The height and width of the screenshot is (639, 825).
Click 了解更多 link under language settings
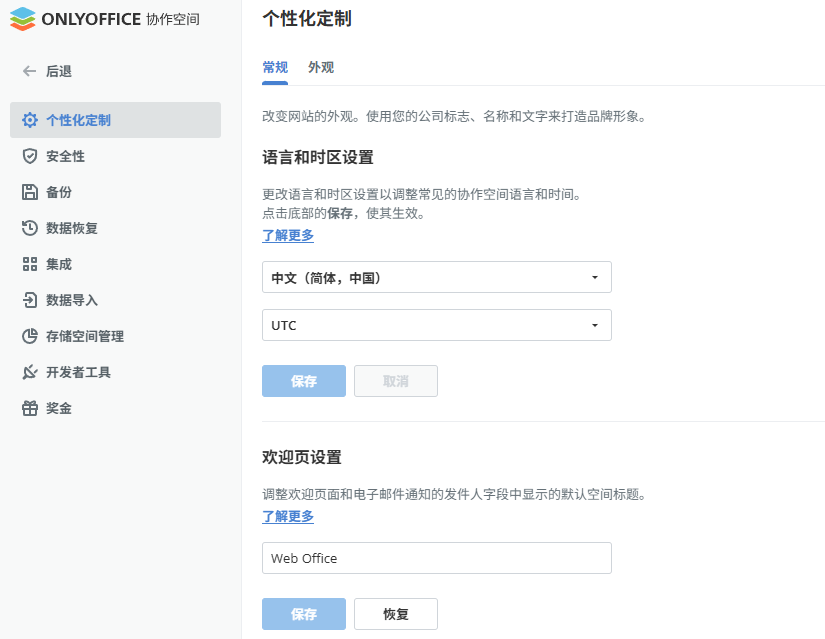tap(288, 235)
